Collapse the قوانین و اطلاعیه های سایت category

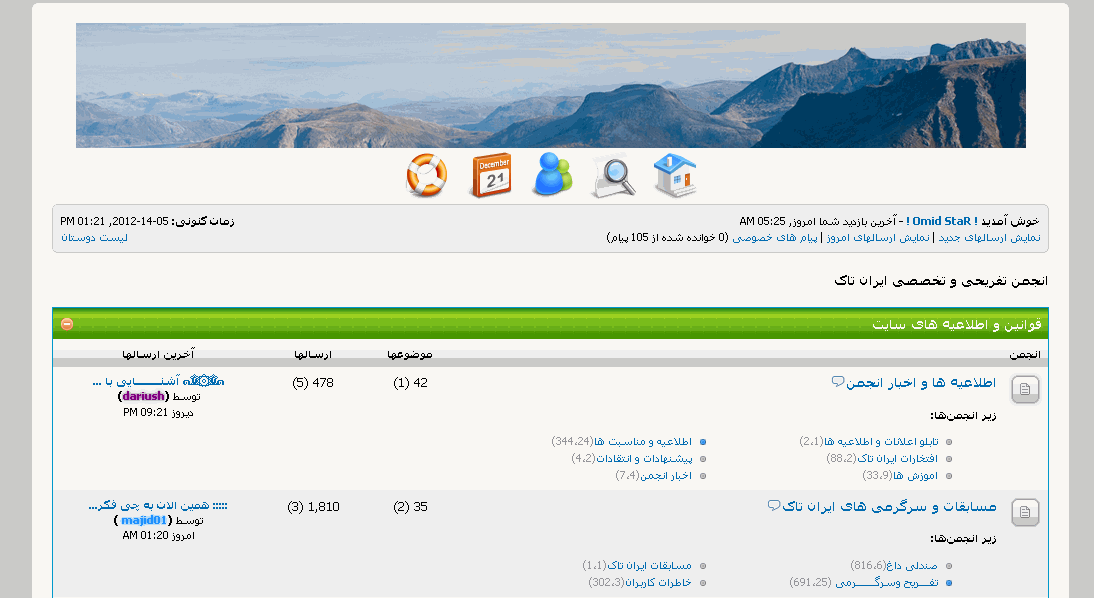tap(67, 324)
